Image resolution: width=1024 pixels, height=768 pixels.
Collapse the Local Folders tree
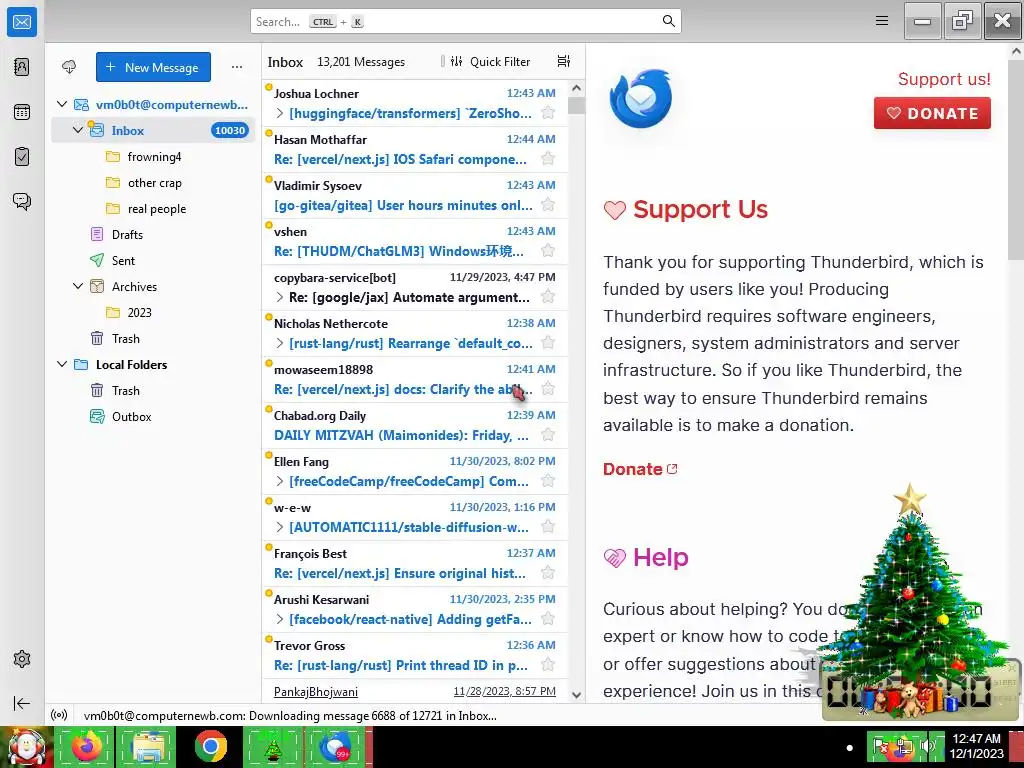pos(62,364)
